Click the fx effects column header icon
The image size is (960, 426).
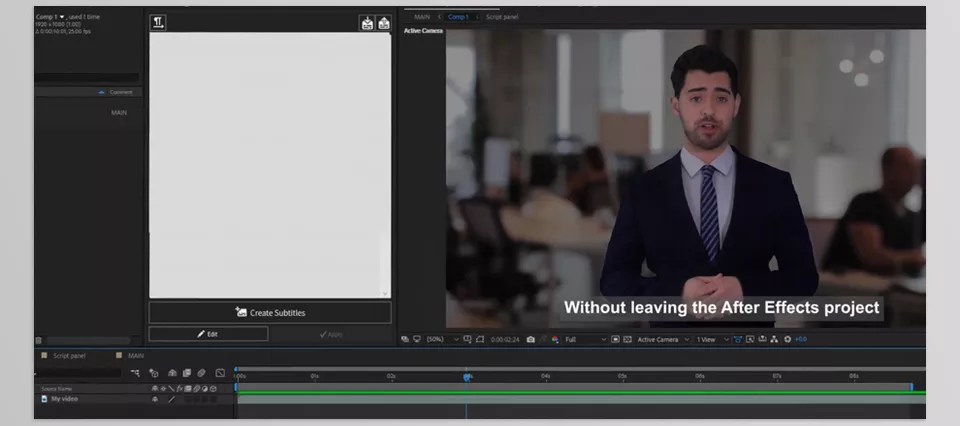(180, 389)
